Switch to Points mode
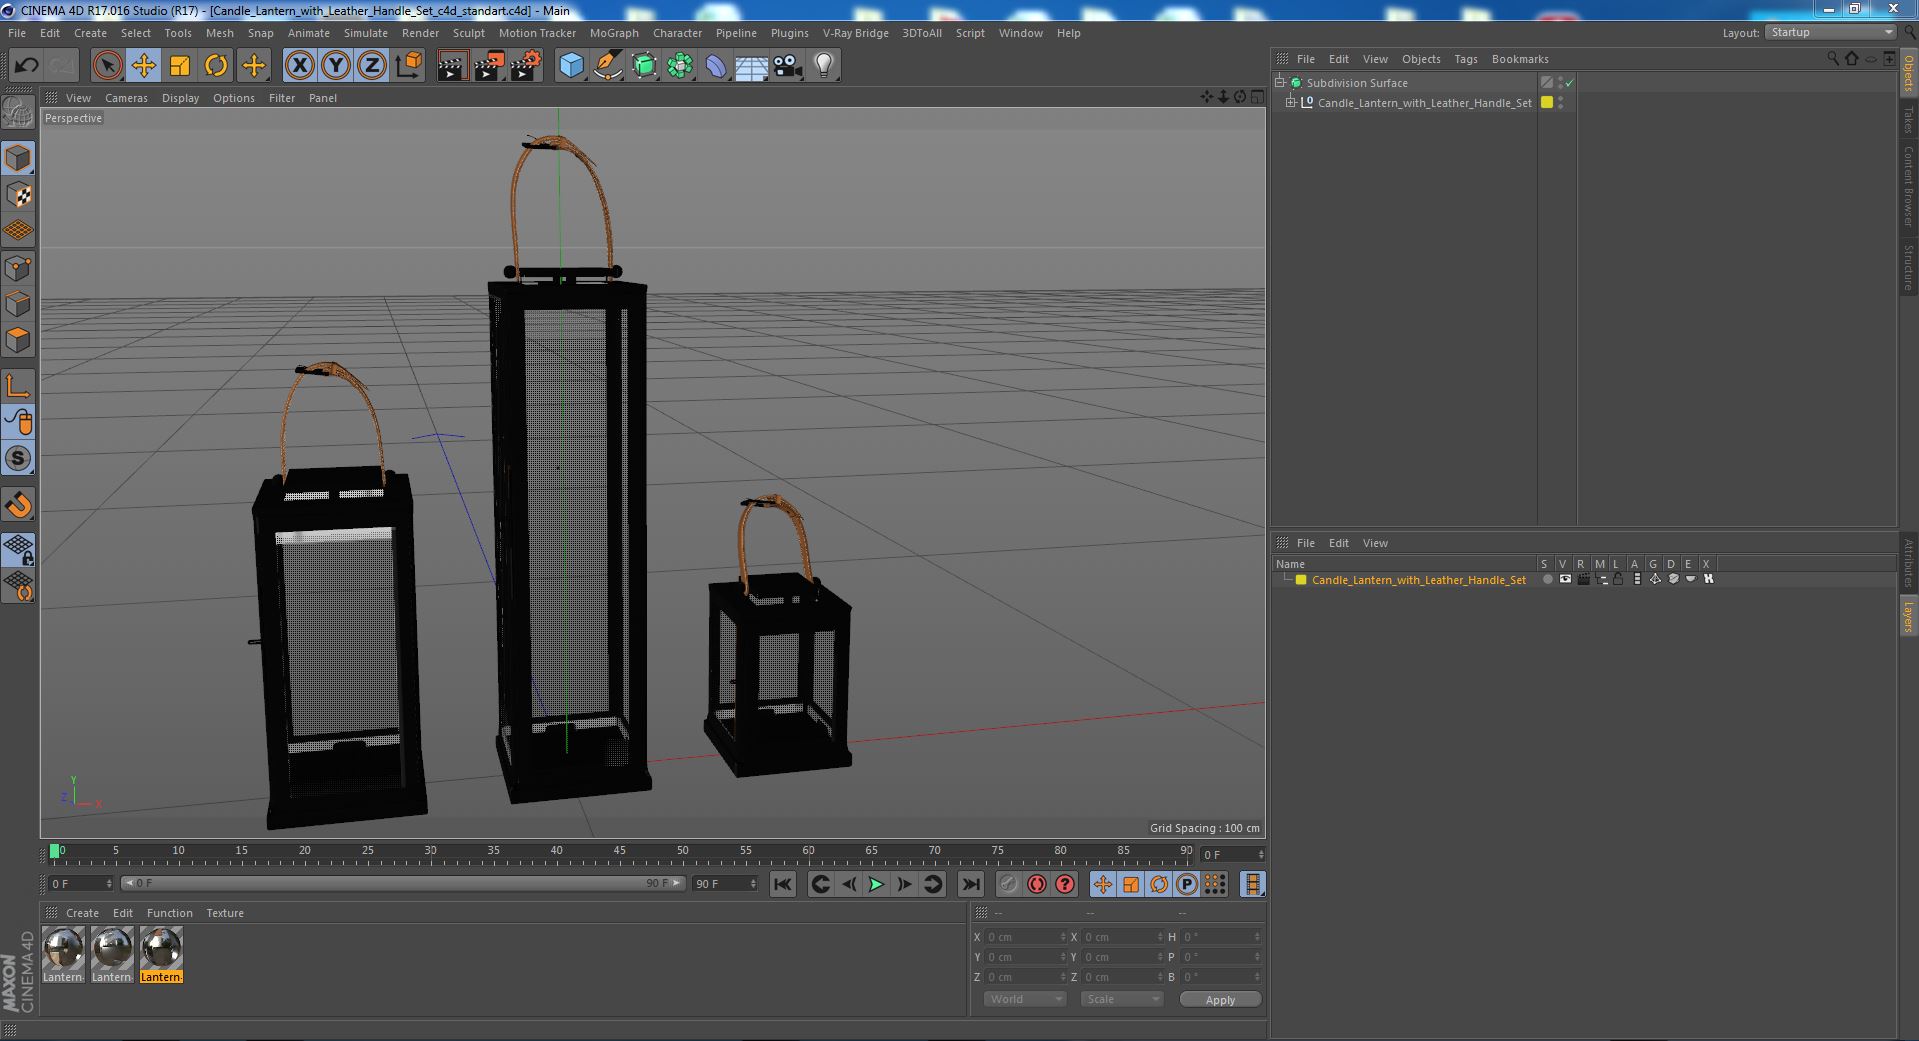 tap(18, 268)
